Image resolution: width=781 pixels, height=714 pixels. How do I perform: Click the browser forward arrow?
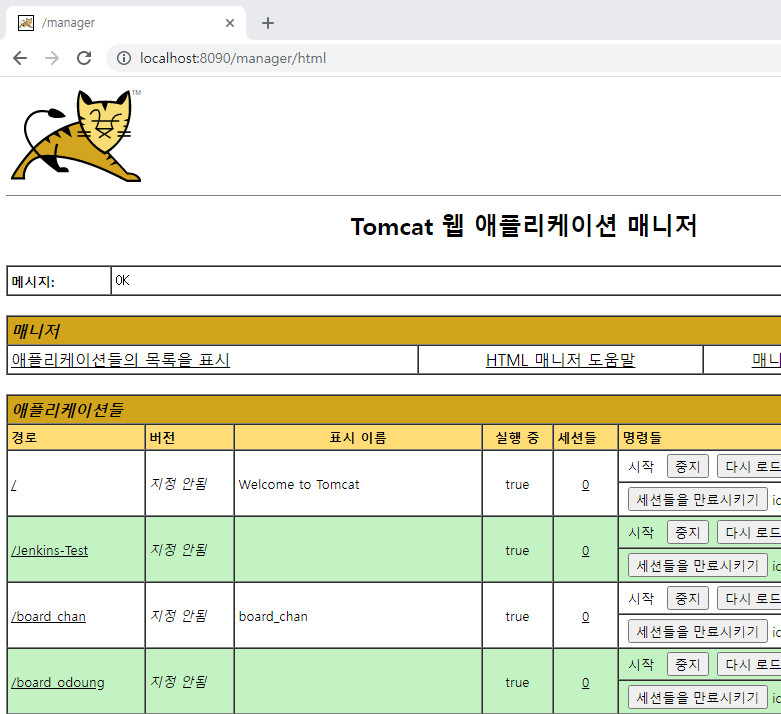click(52, 58)
